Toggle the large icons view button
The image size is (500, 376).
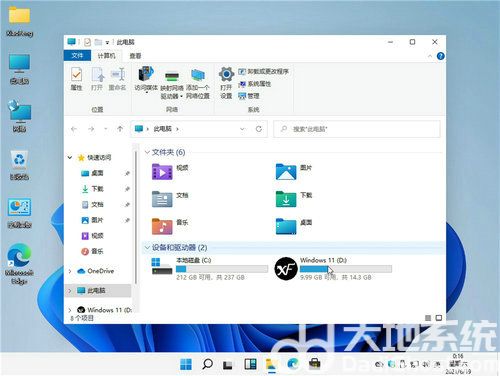[x=439, y=318]
